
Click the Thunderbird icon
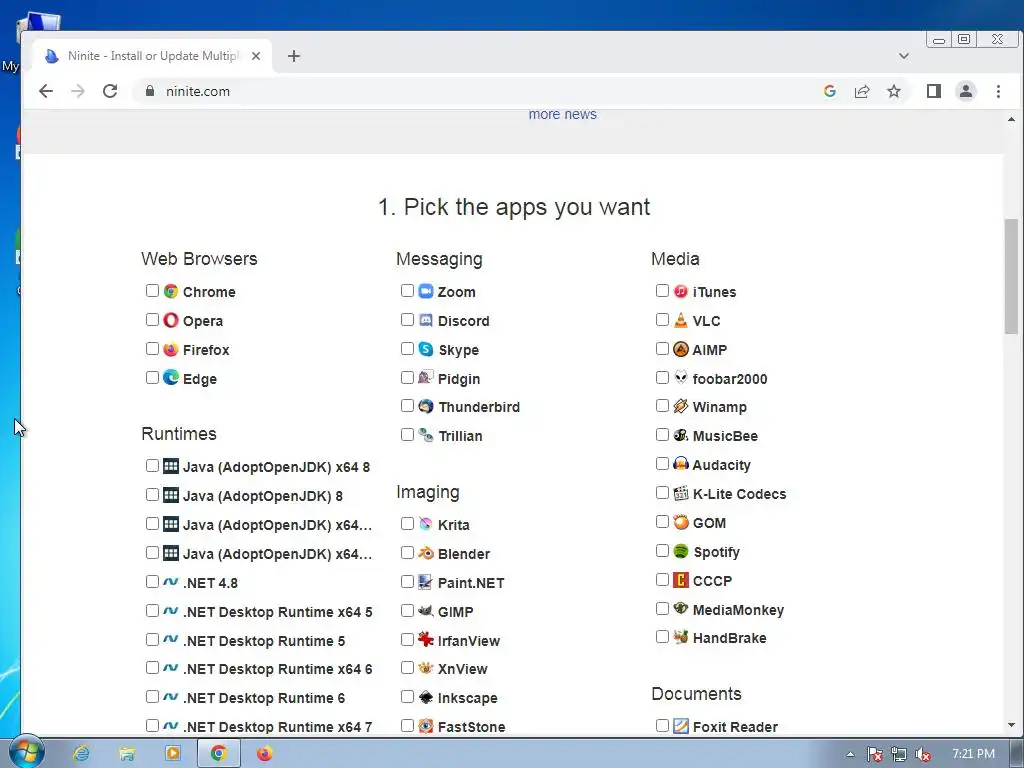tap(426, 406)
